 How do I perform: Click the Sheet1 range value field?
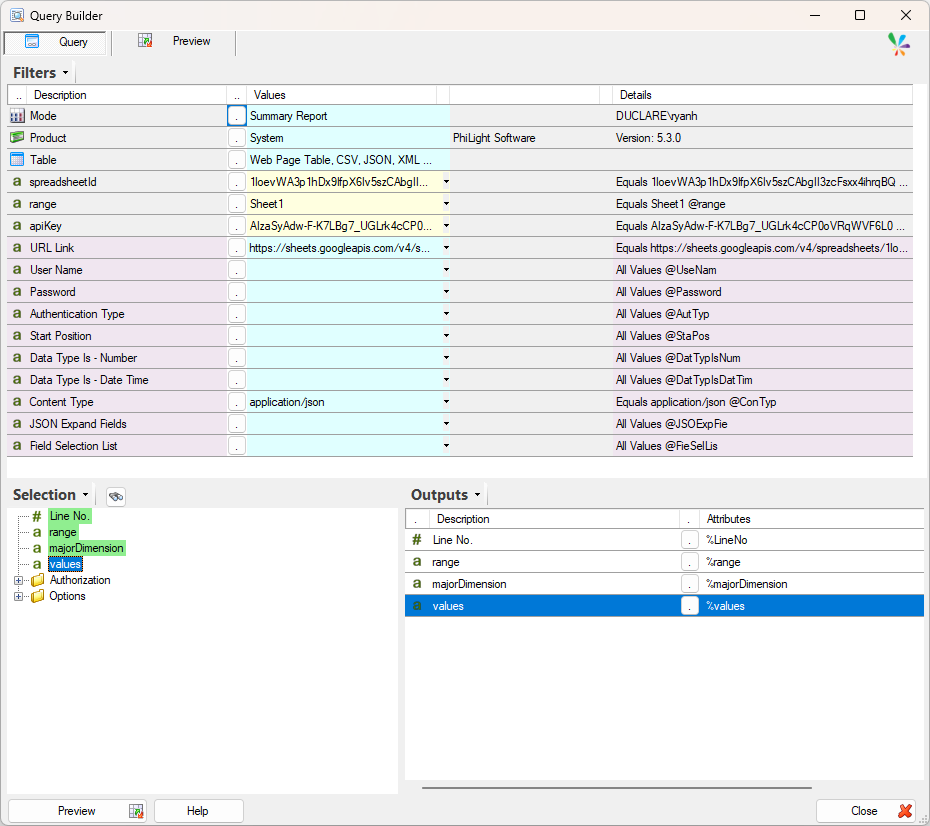pos(344,204)
